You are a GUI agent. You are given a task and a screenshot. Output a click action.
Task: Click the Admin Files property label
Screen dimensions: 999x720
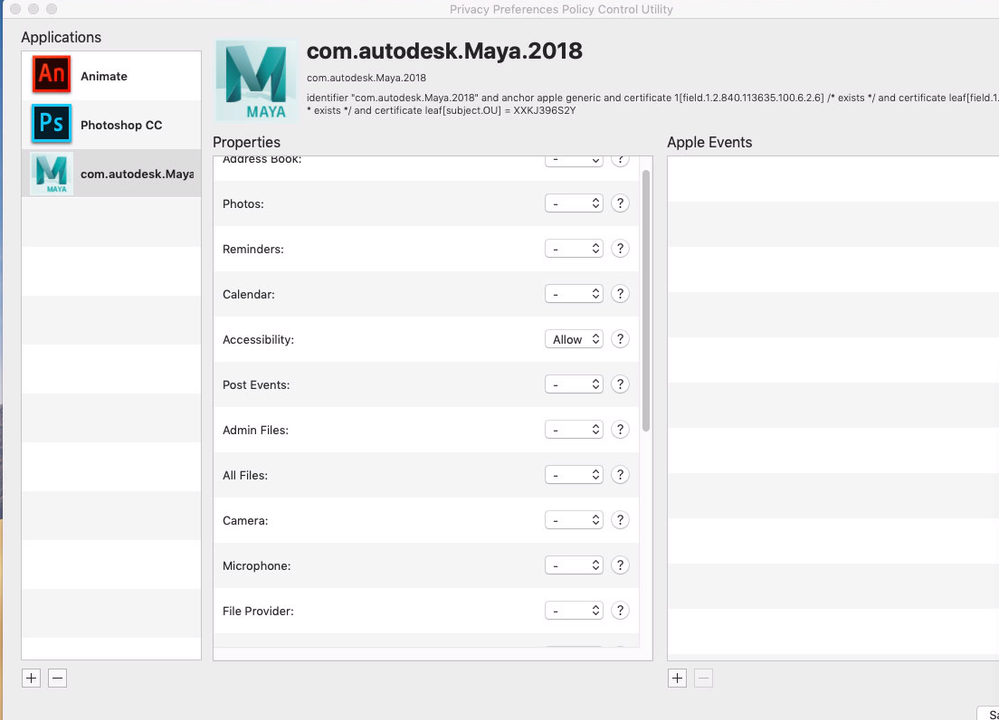point(255,430)
